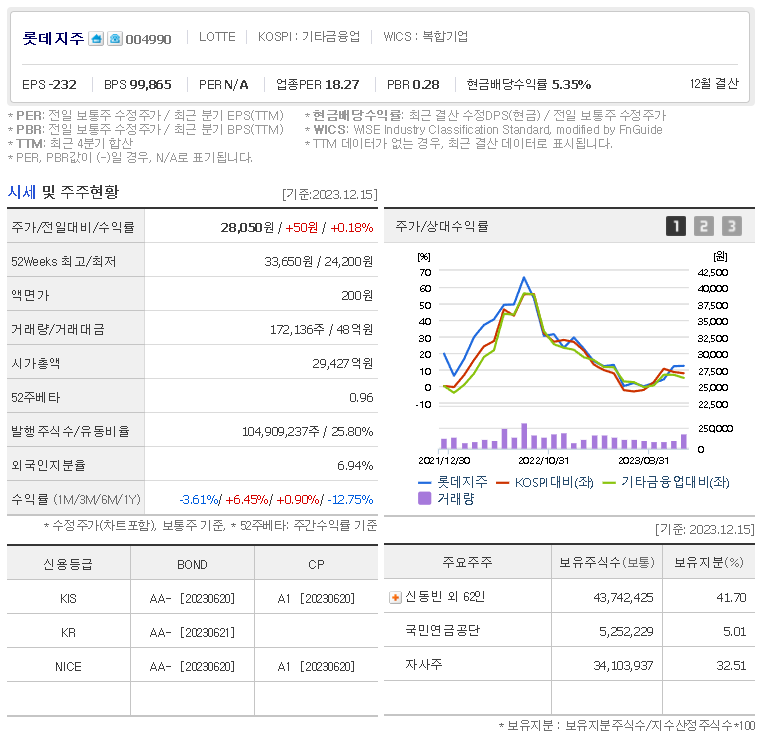Click the LOTTE English name label
The width and height of the screenshot is (766, 738).
(217, 37)
